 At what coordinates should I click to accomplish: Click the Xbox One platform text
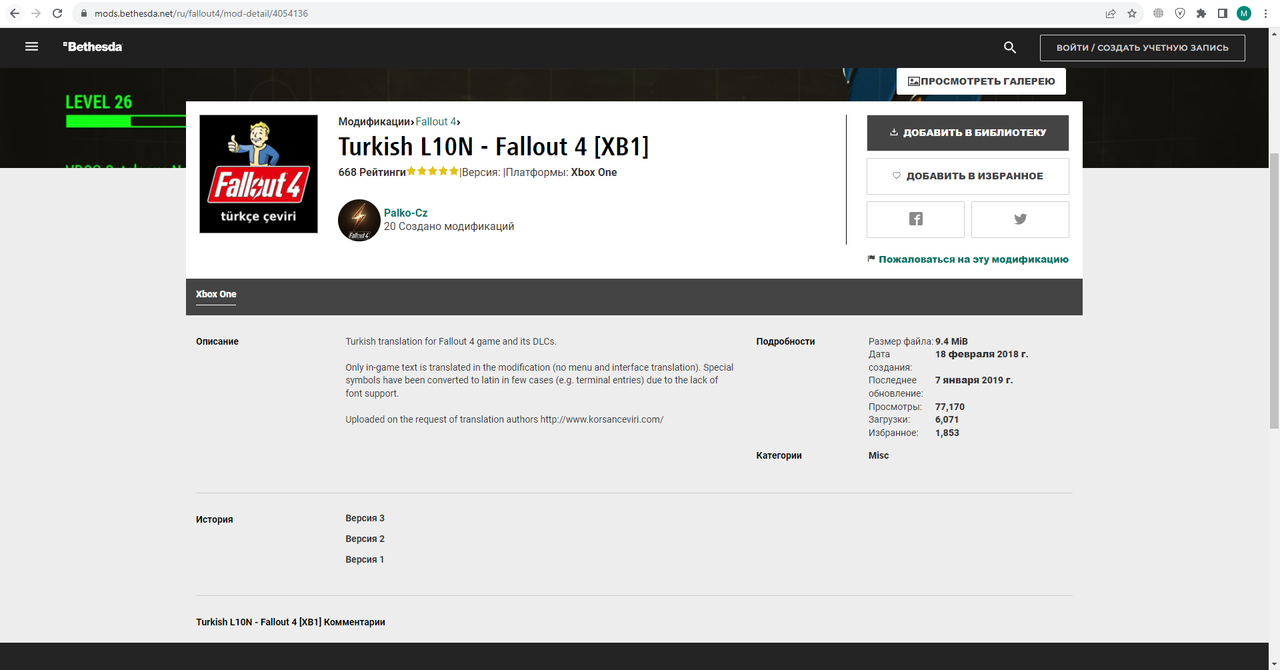(x=594, y=172)
